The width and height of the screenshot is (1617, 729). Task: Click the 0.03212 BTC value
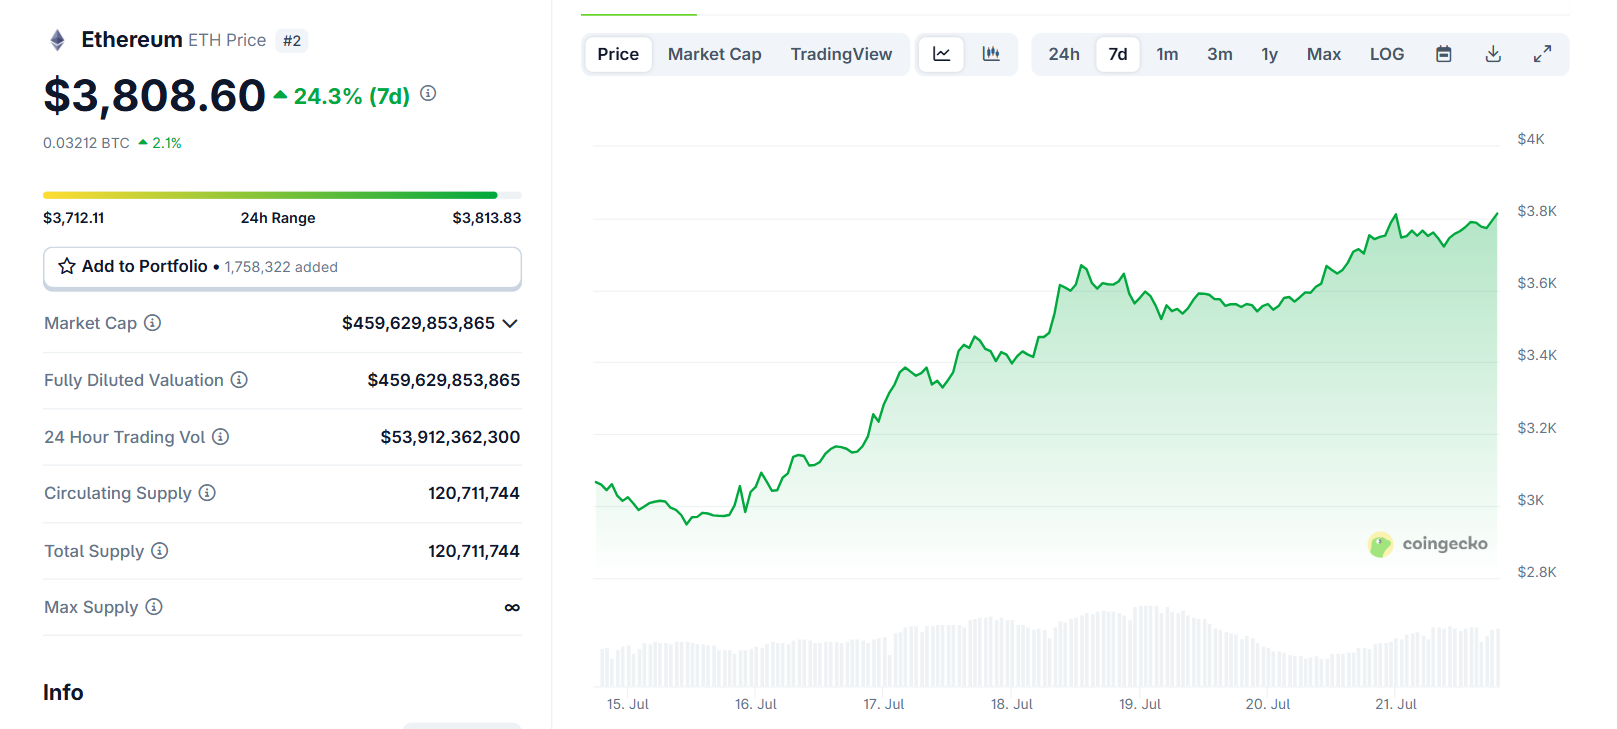coord(86,143)
